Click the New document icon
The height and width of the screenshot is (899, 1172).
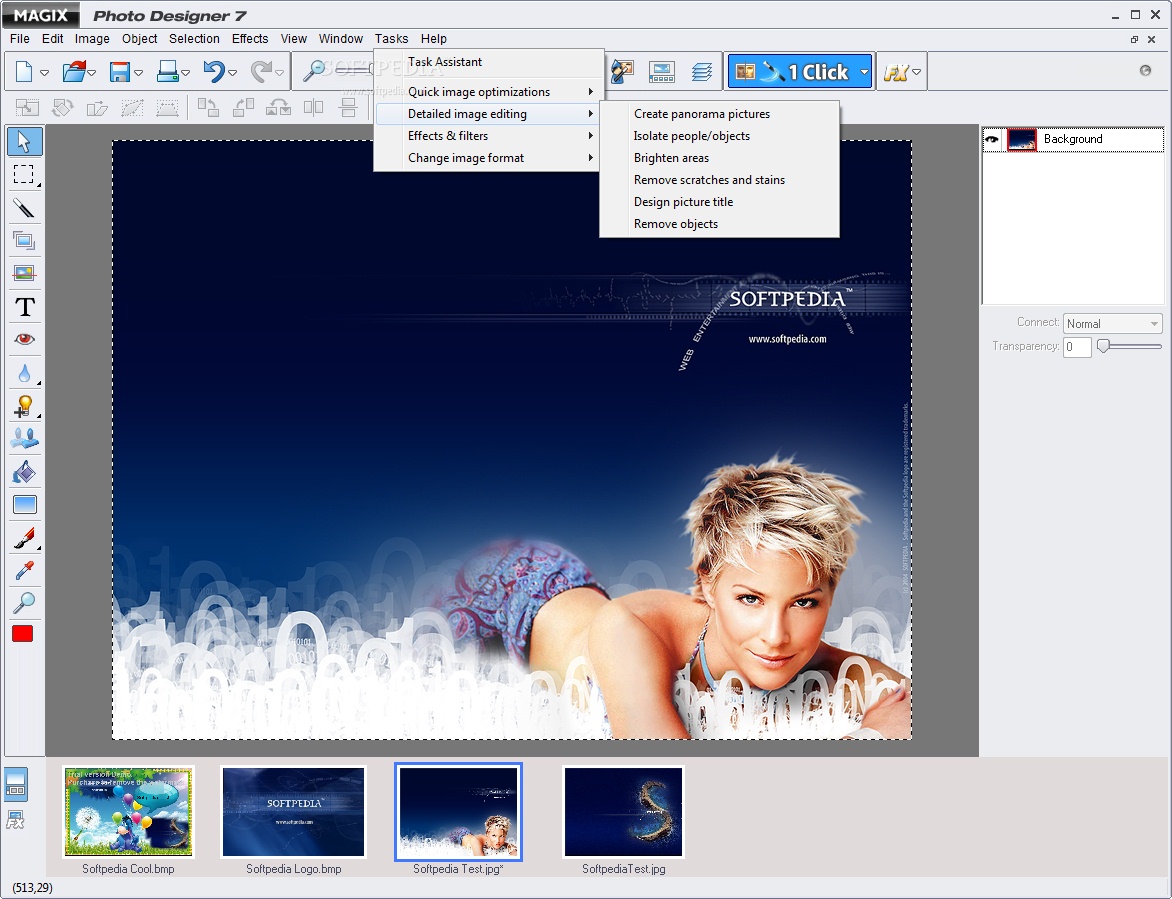pos(24,72)
